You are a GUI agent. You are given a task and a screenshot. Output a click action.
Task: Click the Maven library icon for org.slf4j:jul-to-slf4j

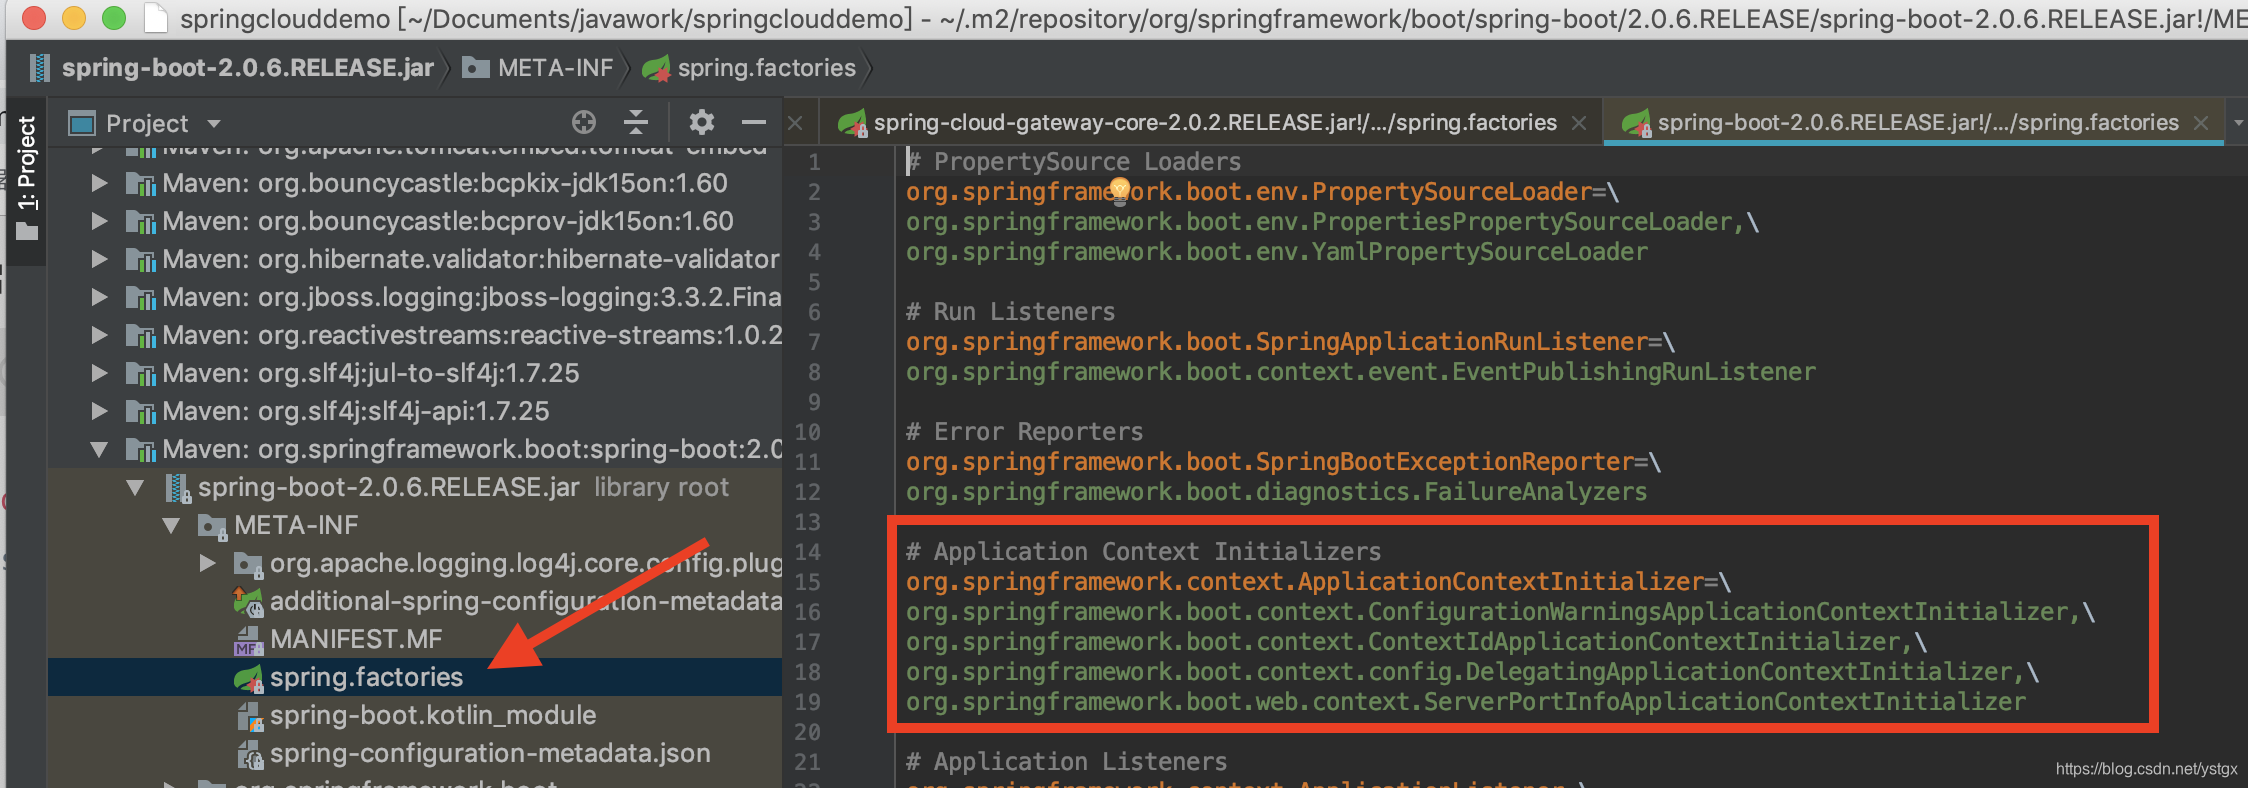[x=141, y=374]
